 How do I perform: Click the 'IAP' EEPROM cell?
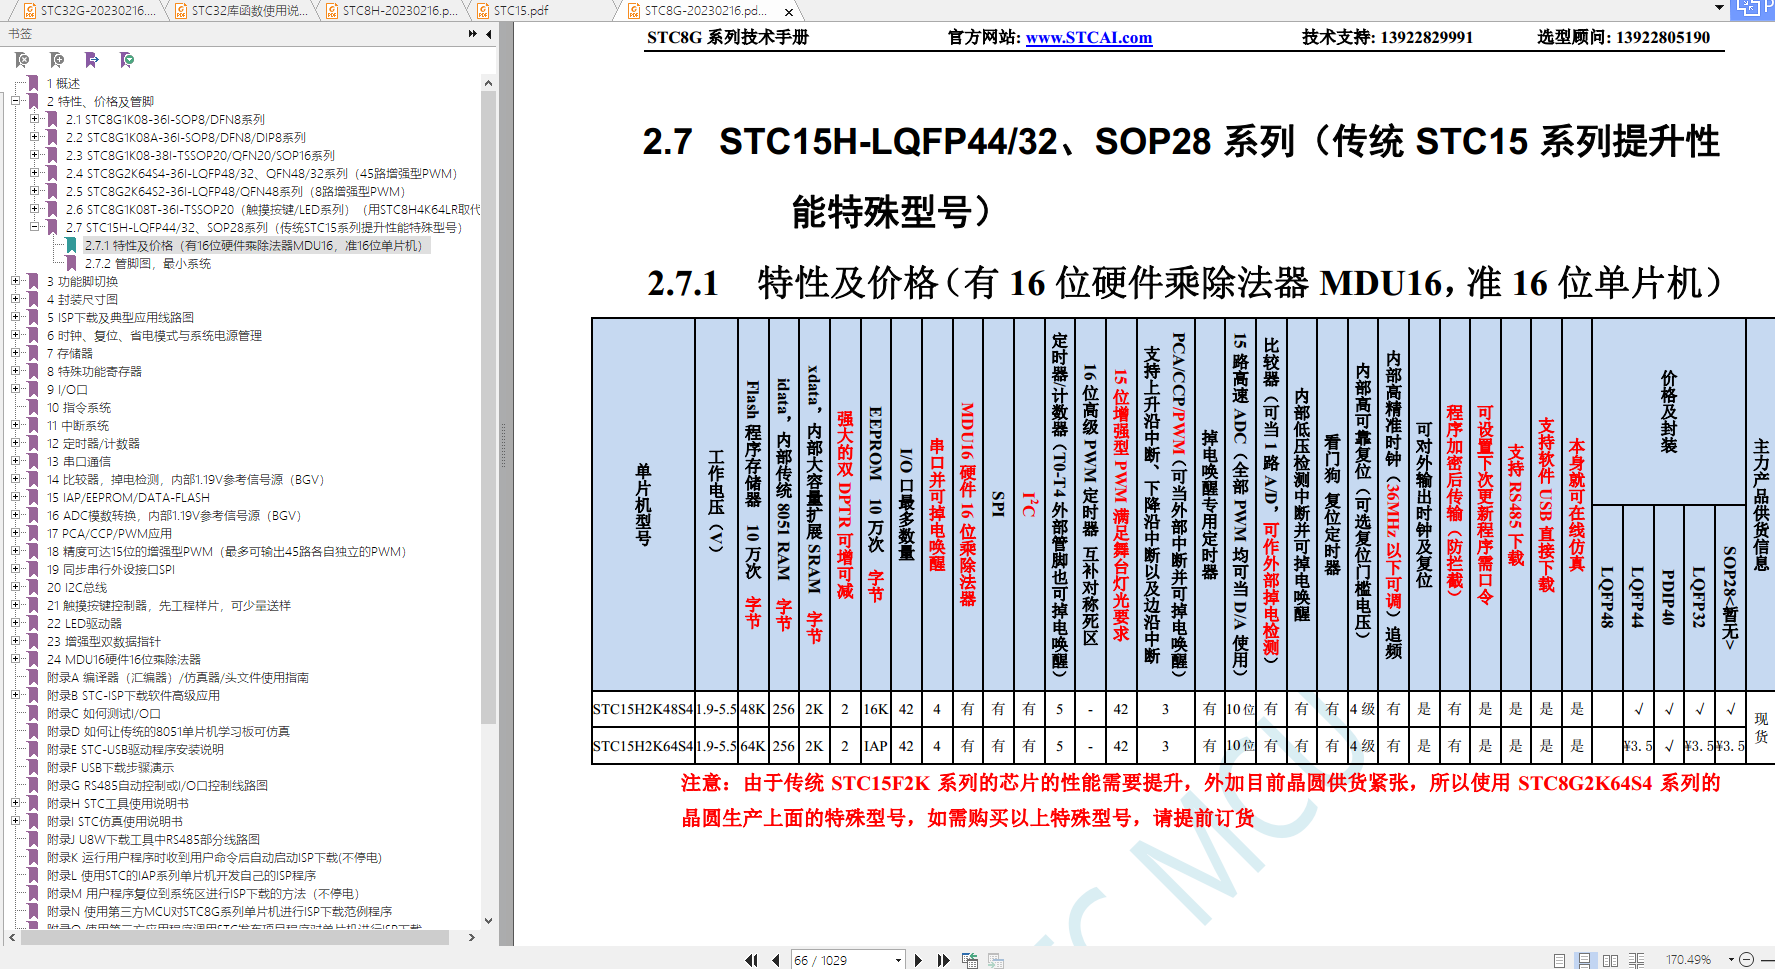pos(875,745)
